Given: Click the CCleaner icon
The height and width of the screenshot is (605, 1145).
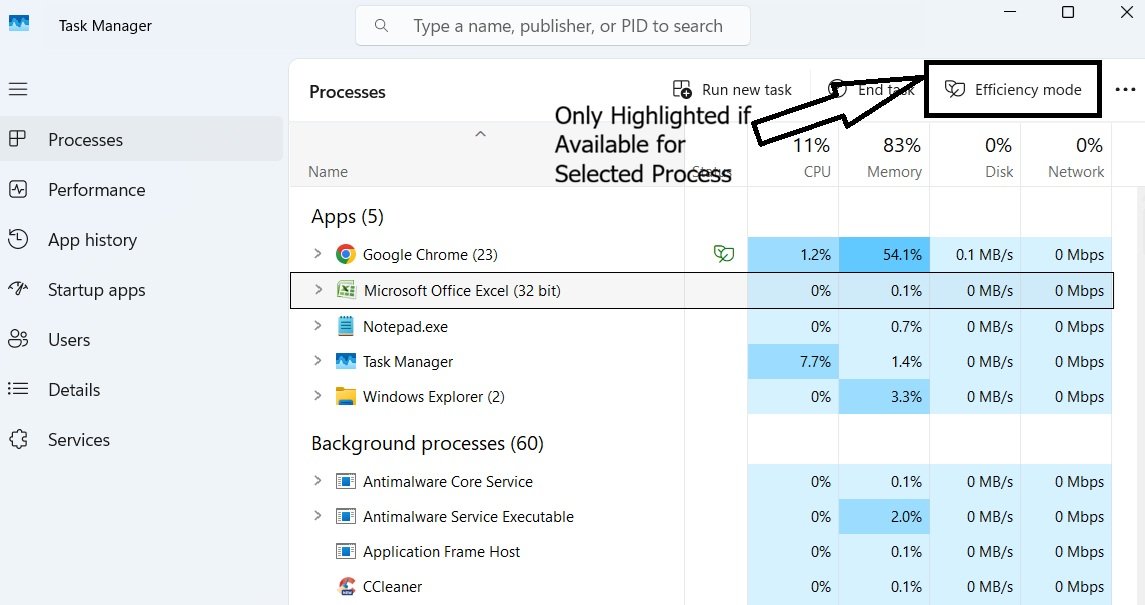Looking at the screenshot, I should click(346, 587).
